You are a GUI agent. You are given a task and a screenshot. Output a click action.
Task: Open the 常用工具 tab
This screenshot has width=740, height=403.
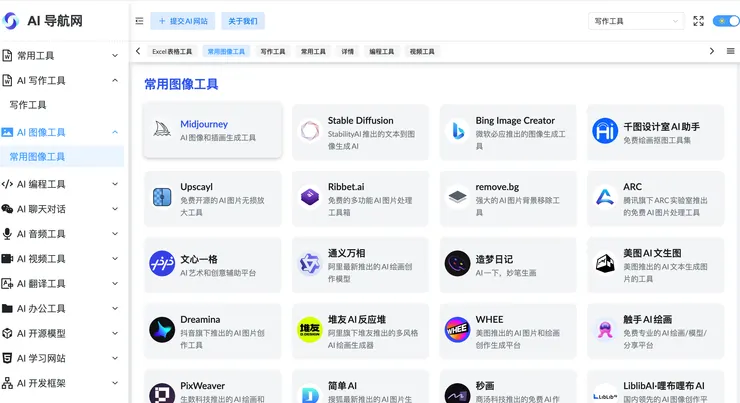[313, 51]
